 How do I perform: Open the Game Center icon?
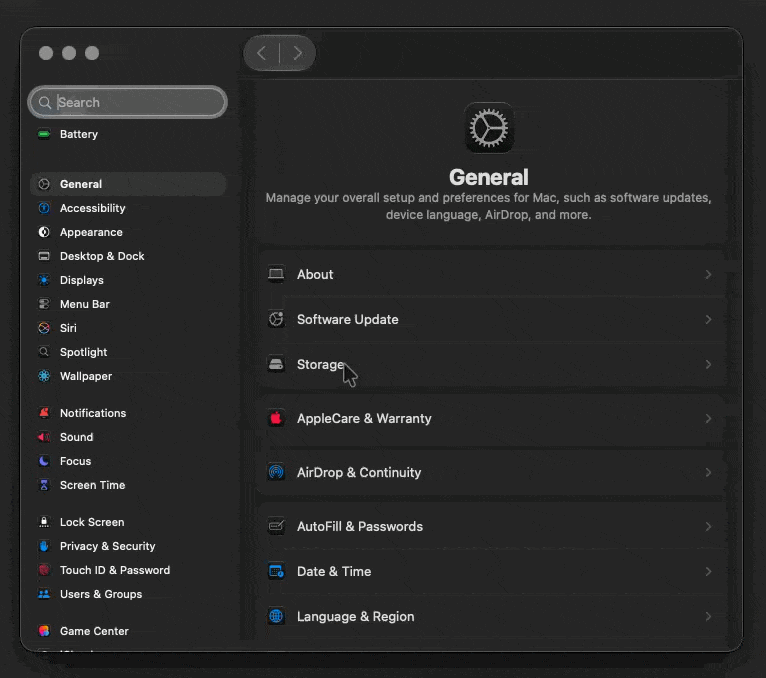coord(44,631)
